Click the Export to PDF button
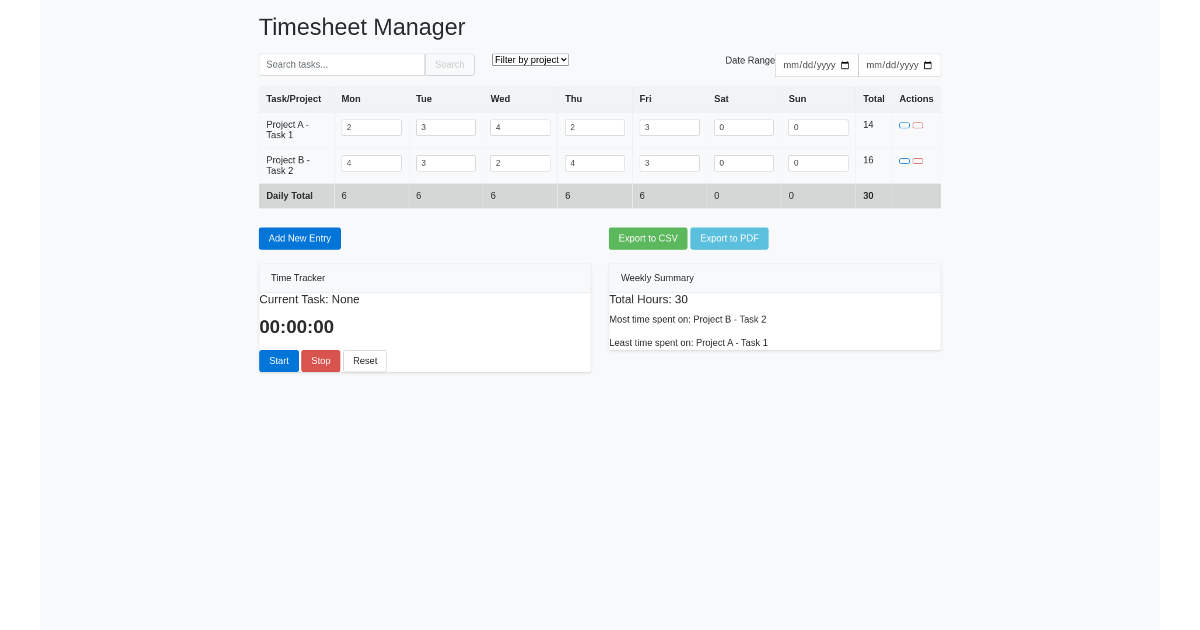This screenshot has height=630, width=1200. [x=729, y=238]
